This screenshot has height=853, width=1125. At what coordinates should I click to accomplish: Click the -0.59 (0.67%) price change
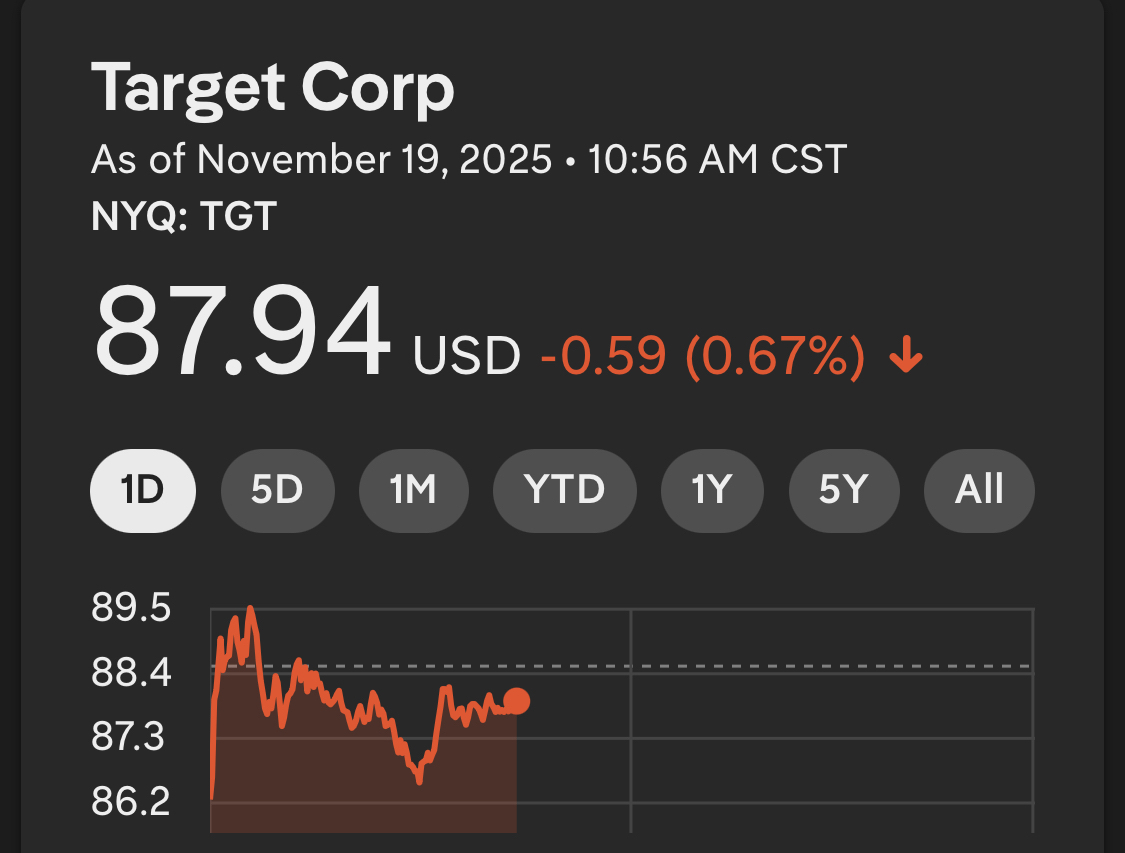(702, 357)
